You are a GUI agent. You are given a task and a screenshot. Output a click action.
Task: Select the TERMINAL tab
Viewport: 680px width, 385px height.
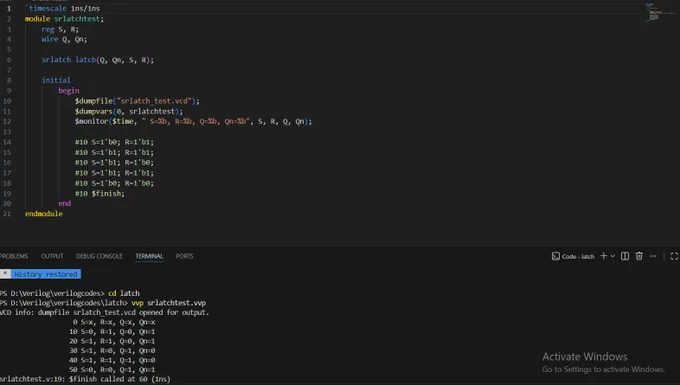[x=149, y=256]
